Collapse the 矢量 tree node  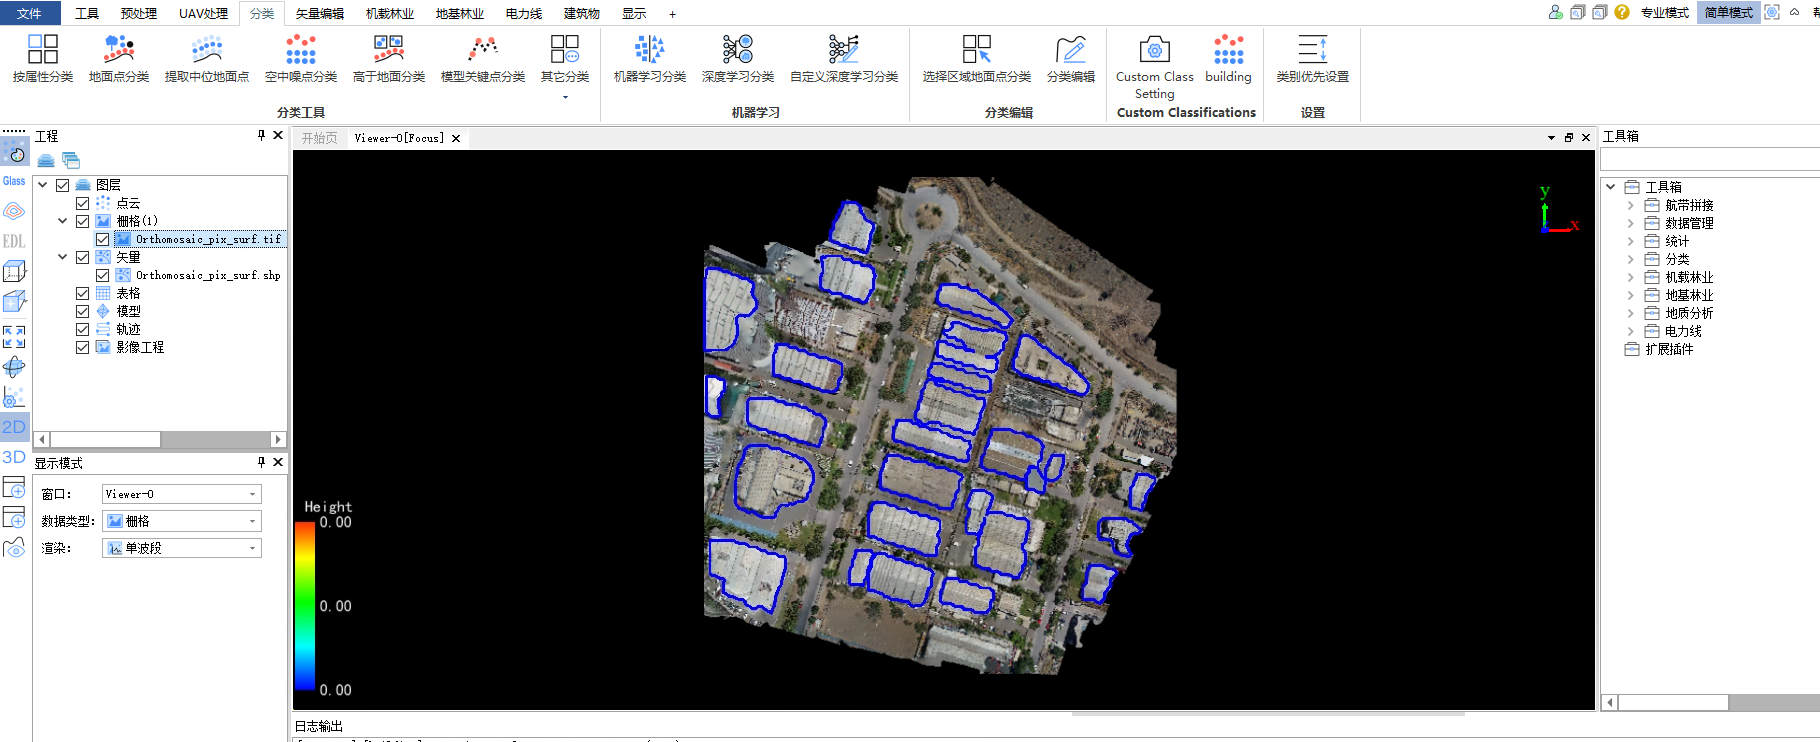tap(63, 257)
